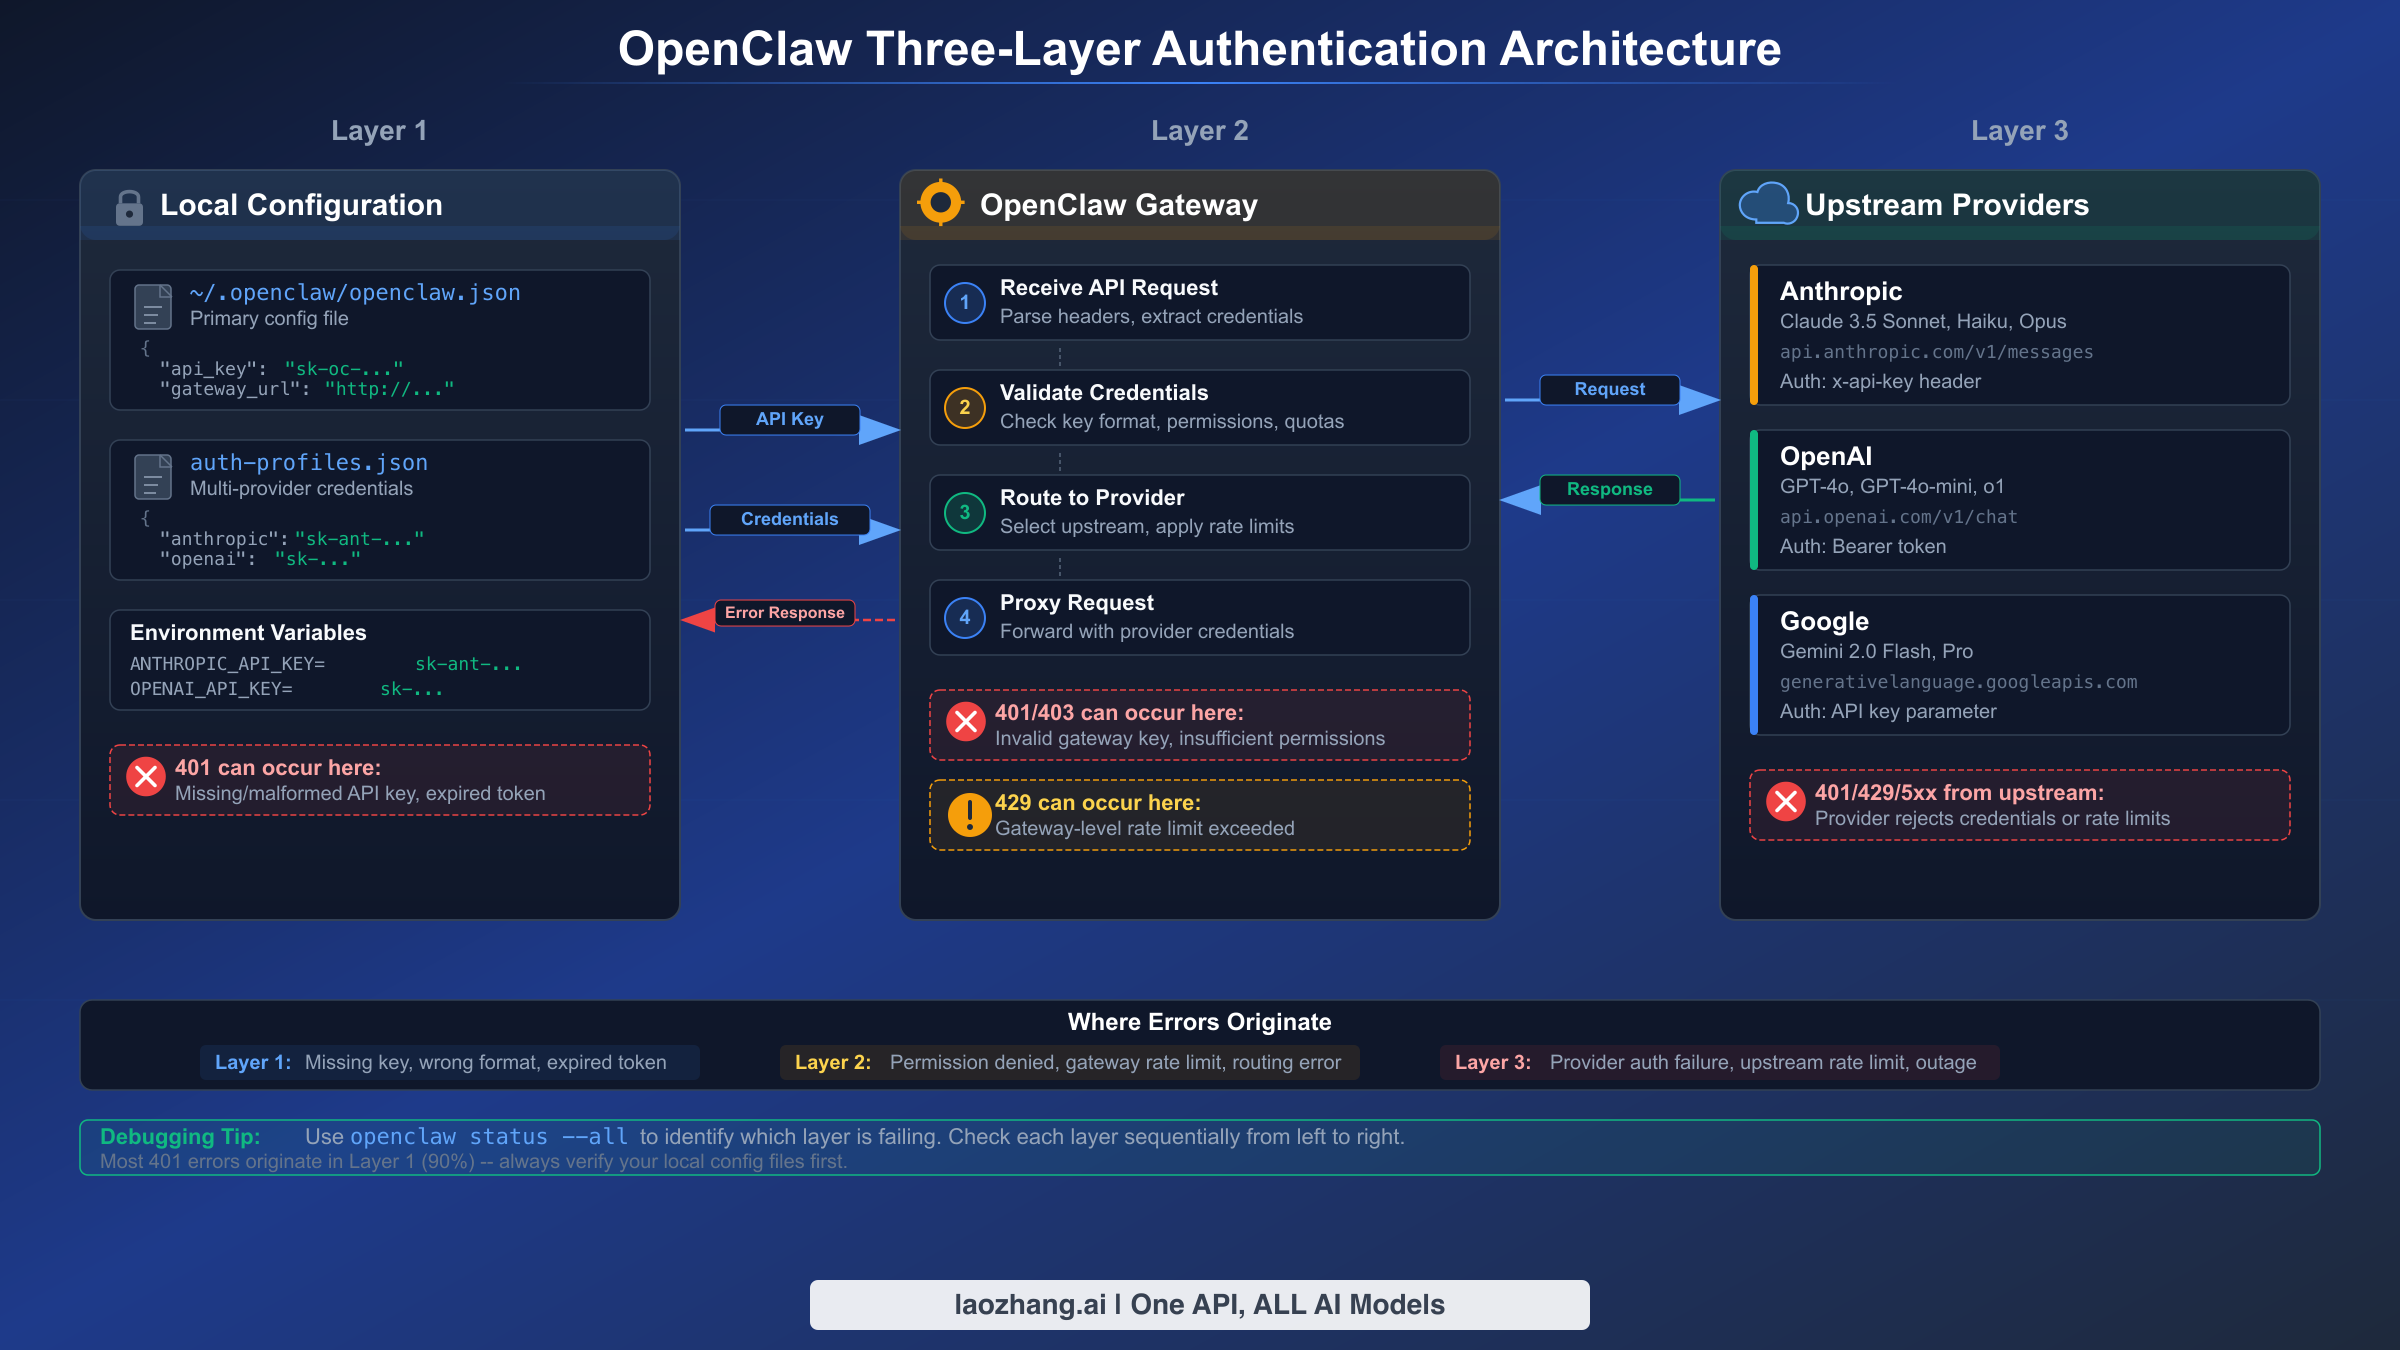Toggle step 1 Receive API Request circle
Screen dimensions: 2400x1350
tap(963, 302)
